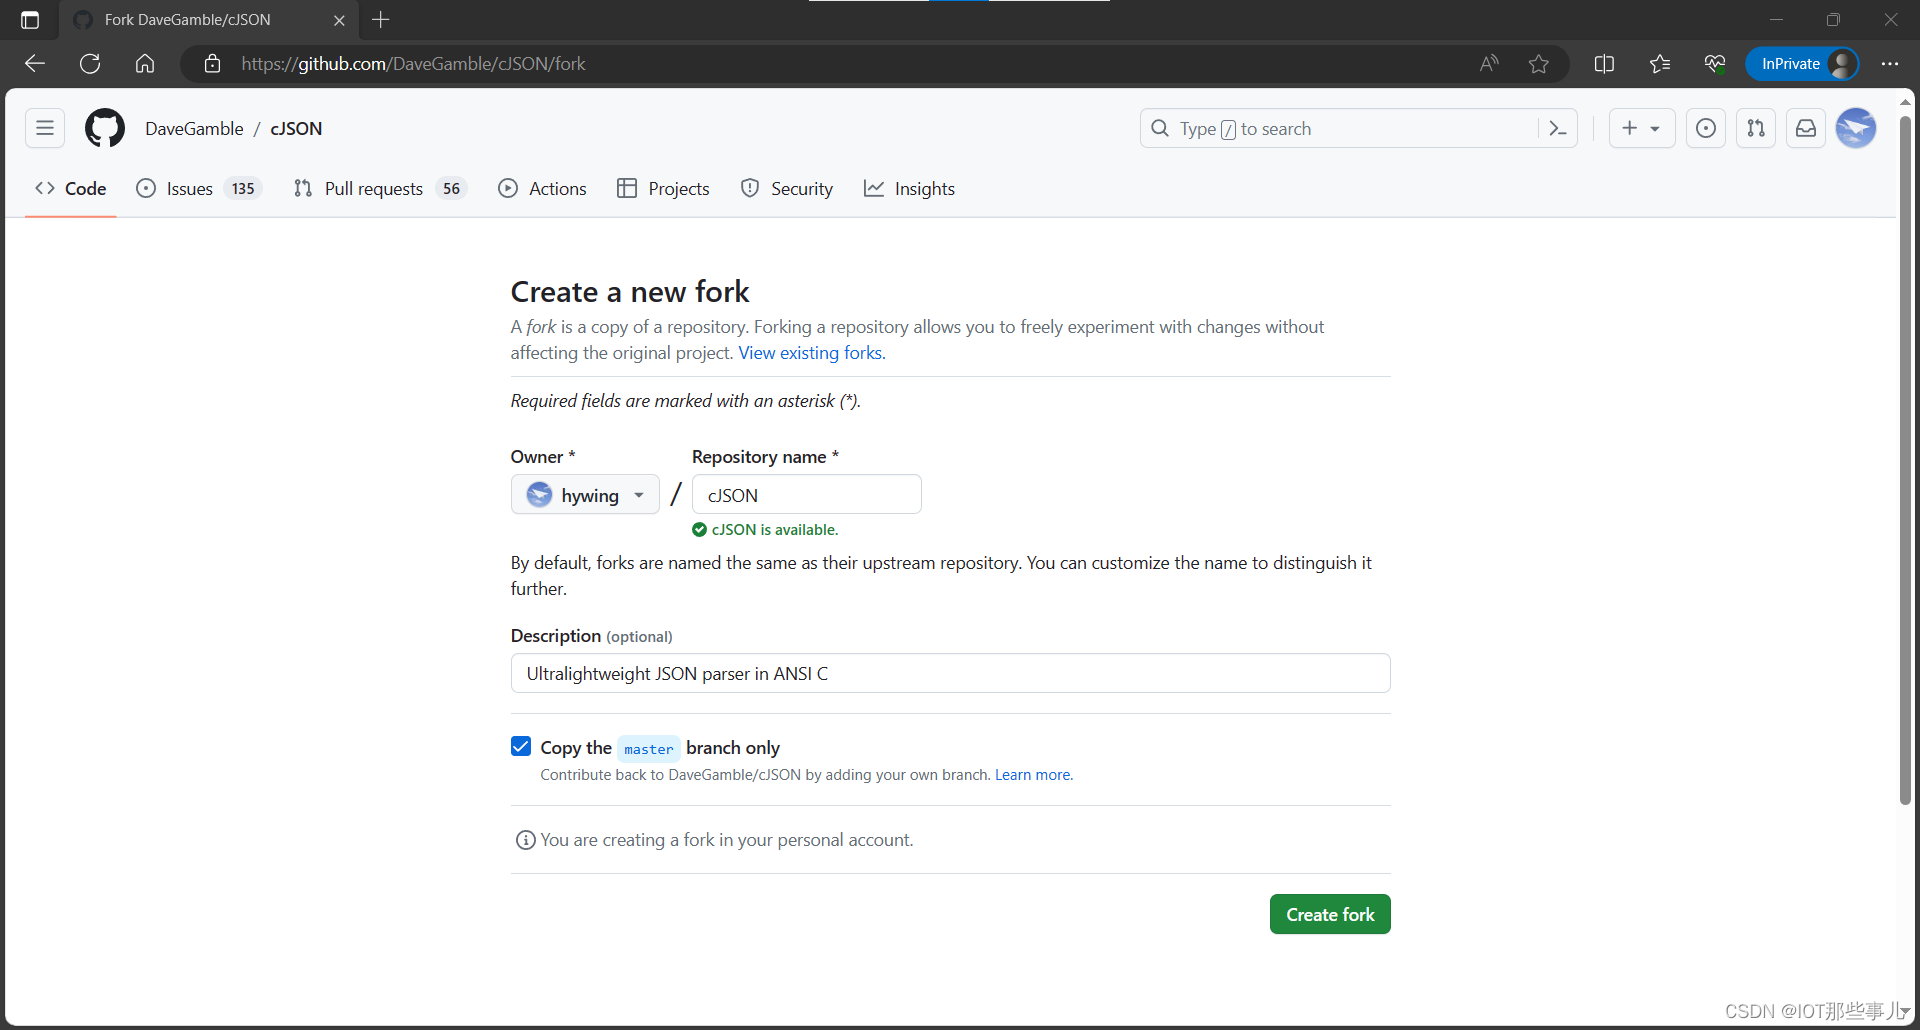This screenshot has width=1920, height=1030.
Task: Click the page vertical scrollbar
Action: [1905, 460]
